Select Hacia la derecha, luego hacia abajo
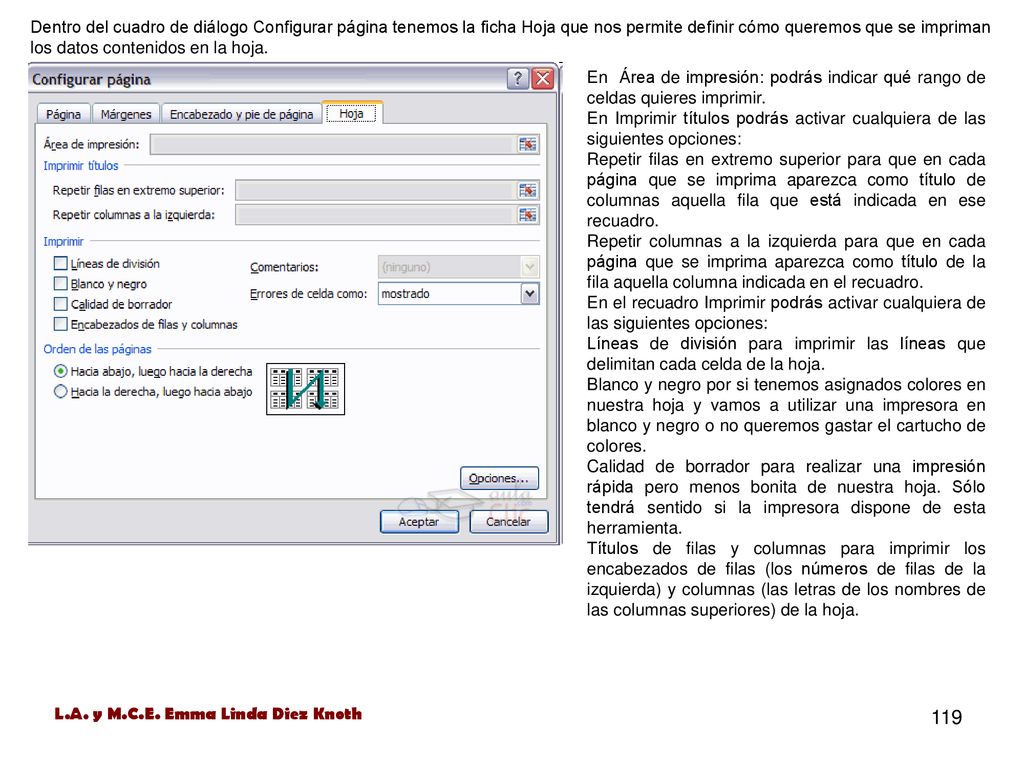 (60, 391)
